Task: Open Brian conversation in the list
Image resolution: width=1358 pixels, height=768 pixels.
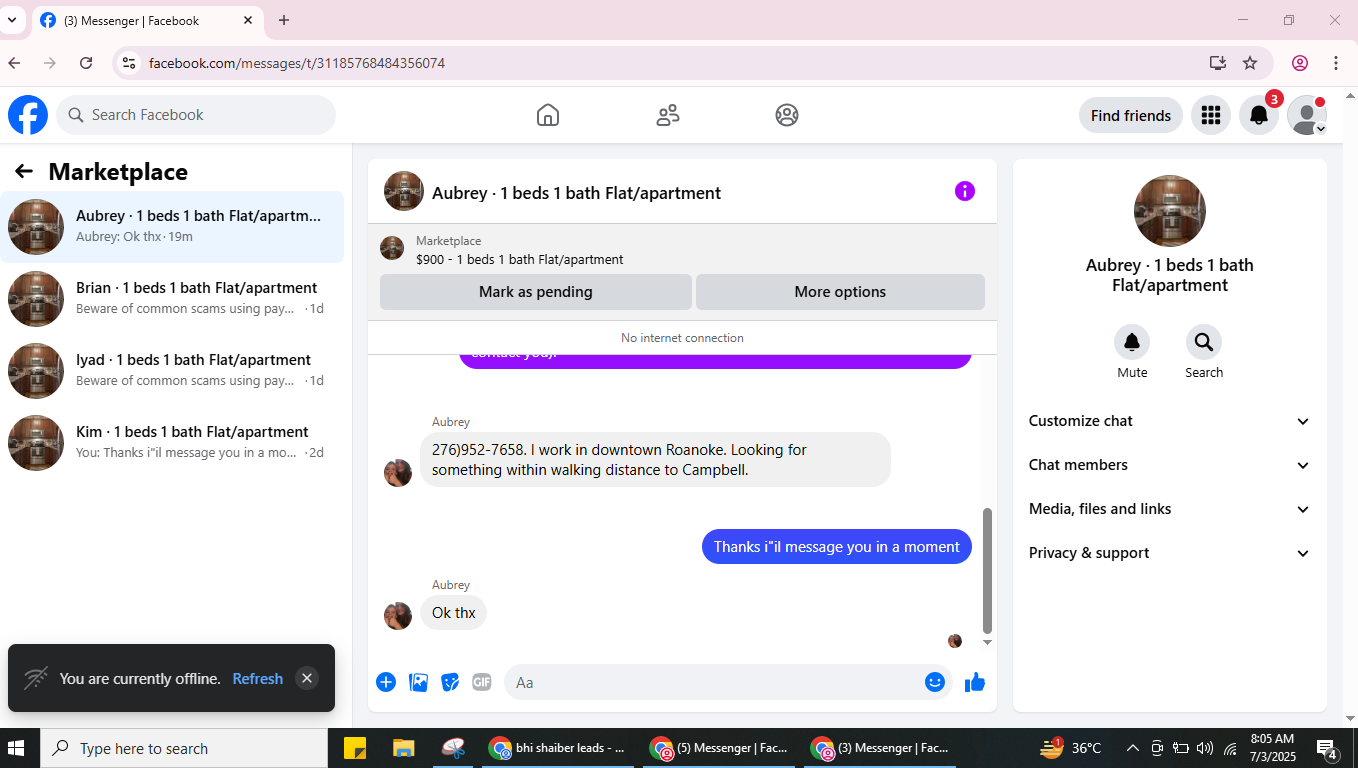Action: coord(172,299)
